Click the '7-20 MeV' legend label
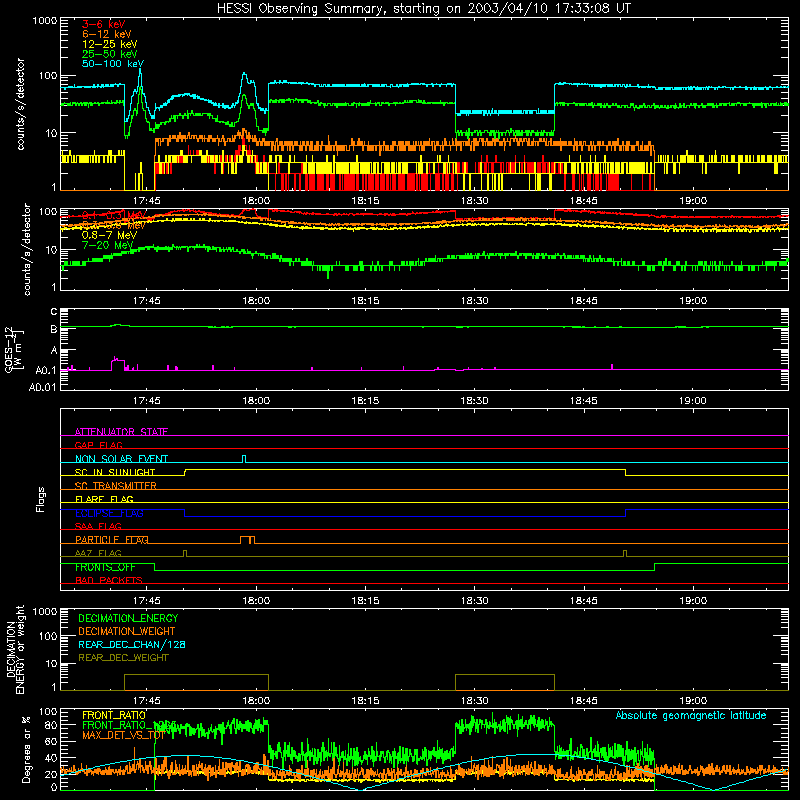The height and width of the screenshot is (800, 800). [x=107, y=245]
